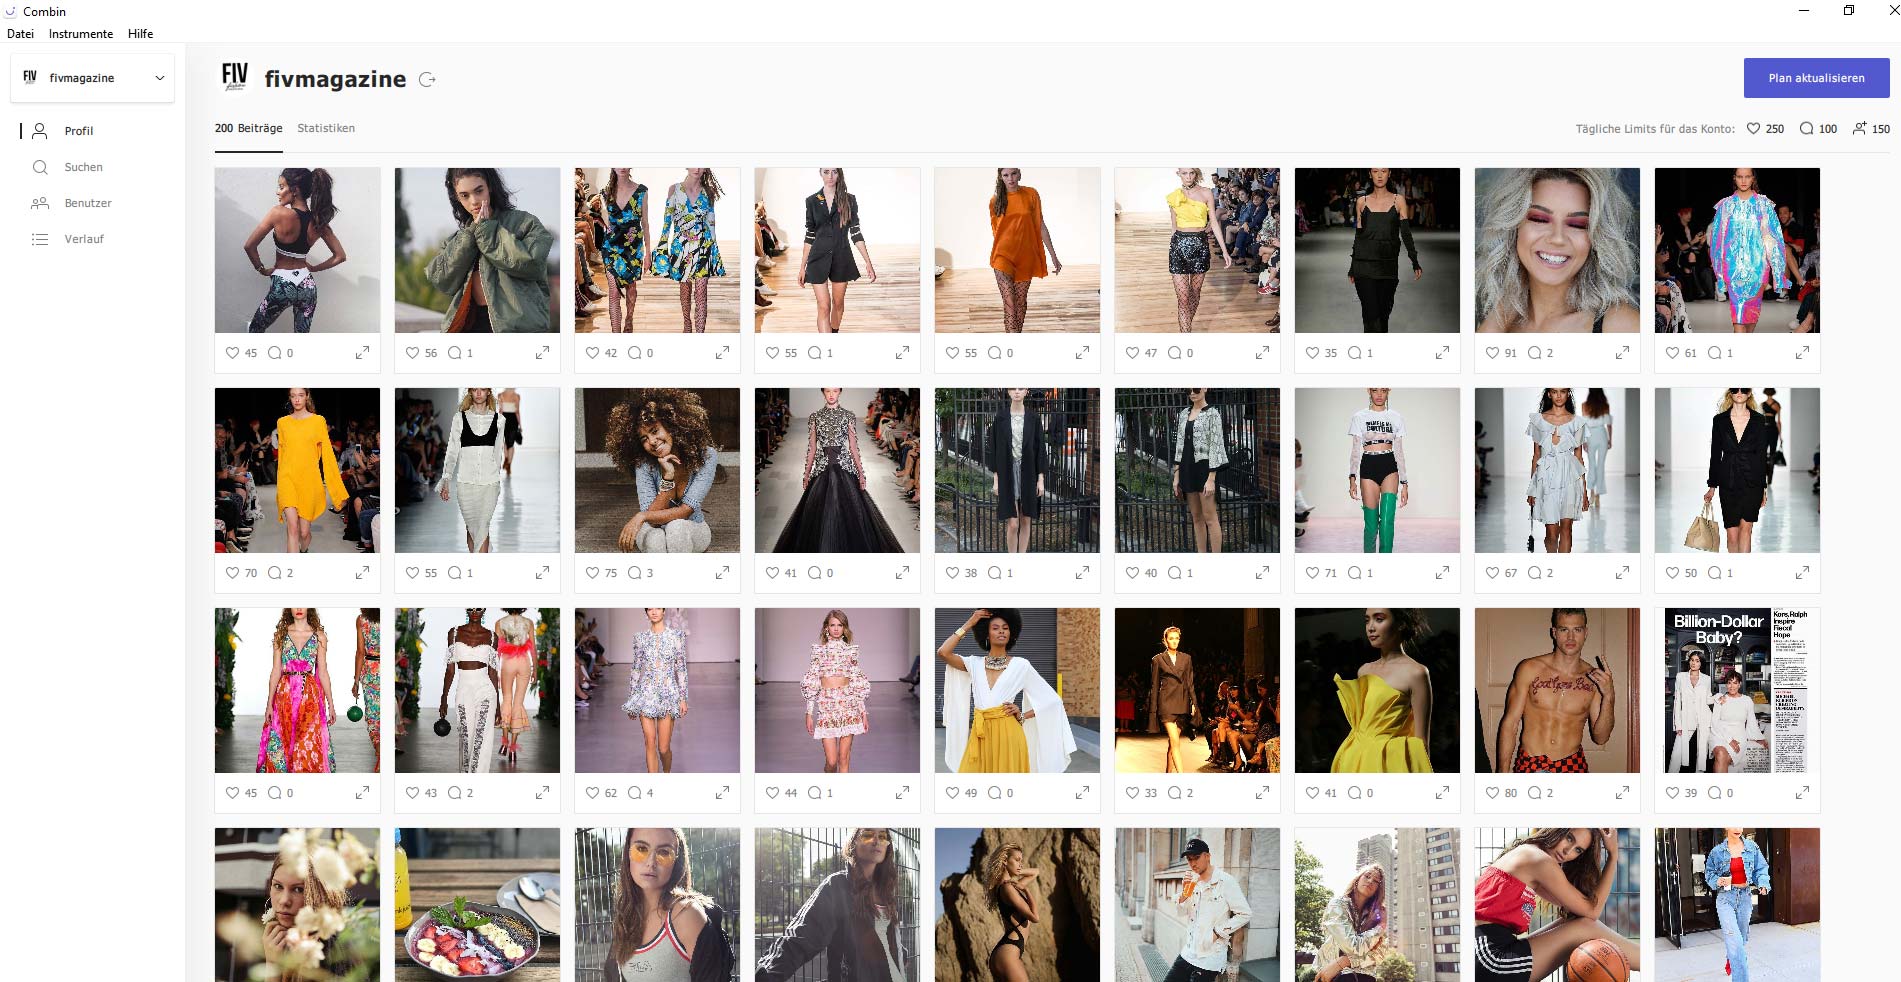
Task: Switch to the Statistiken tab
Action: coord(326,129)
